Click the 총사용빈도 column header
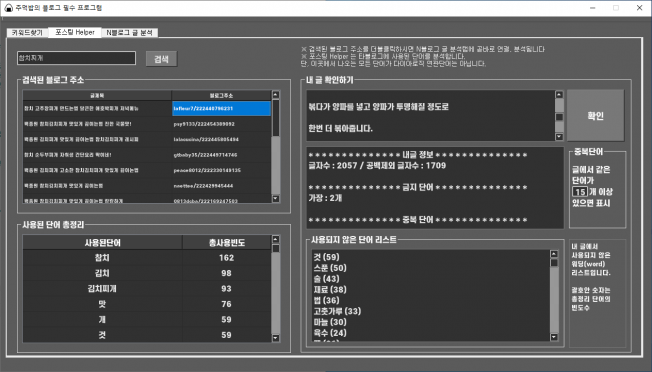The width and height of the screenshot is (652, 372). pyautogui.click(x=227, y=243)
